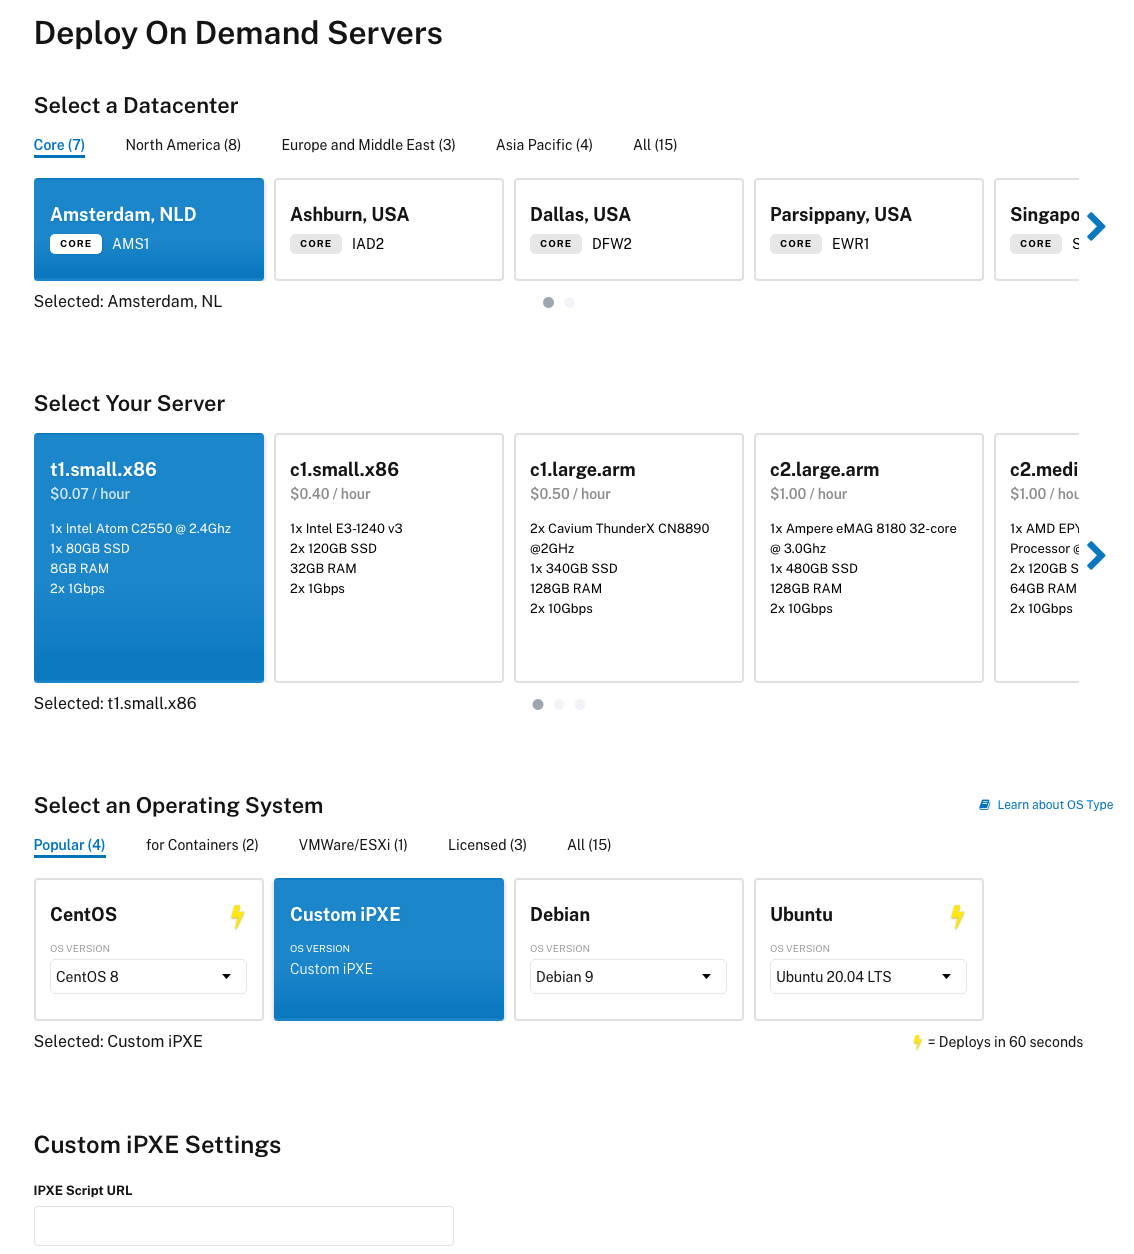1134x1254 pixels.
Task: Switch to for Containers (2) tab
Action: point(202,845)
